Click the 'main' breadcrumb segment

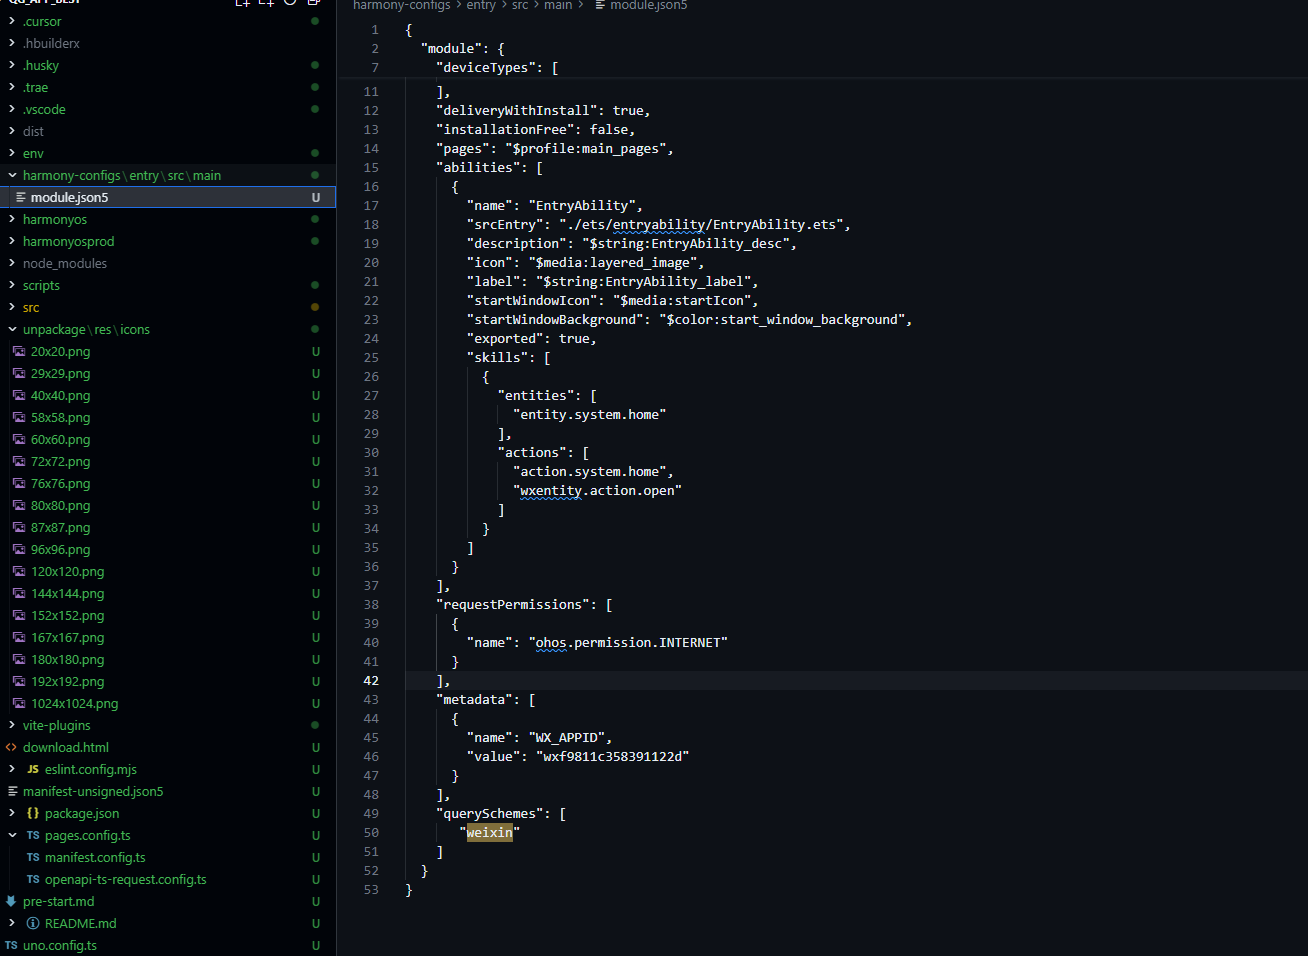(x=558, y=5)
